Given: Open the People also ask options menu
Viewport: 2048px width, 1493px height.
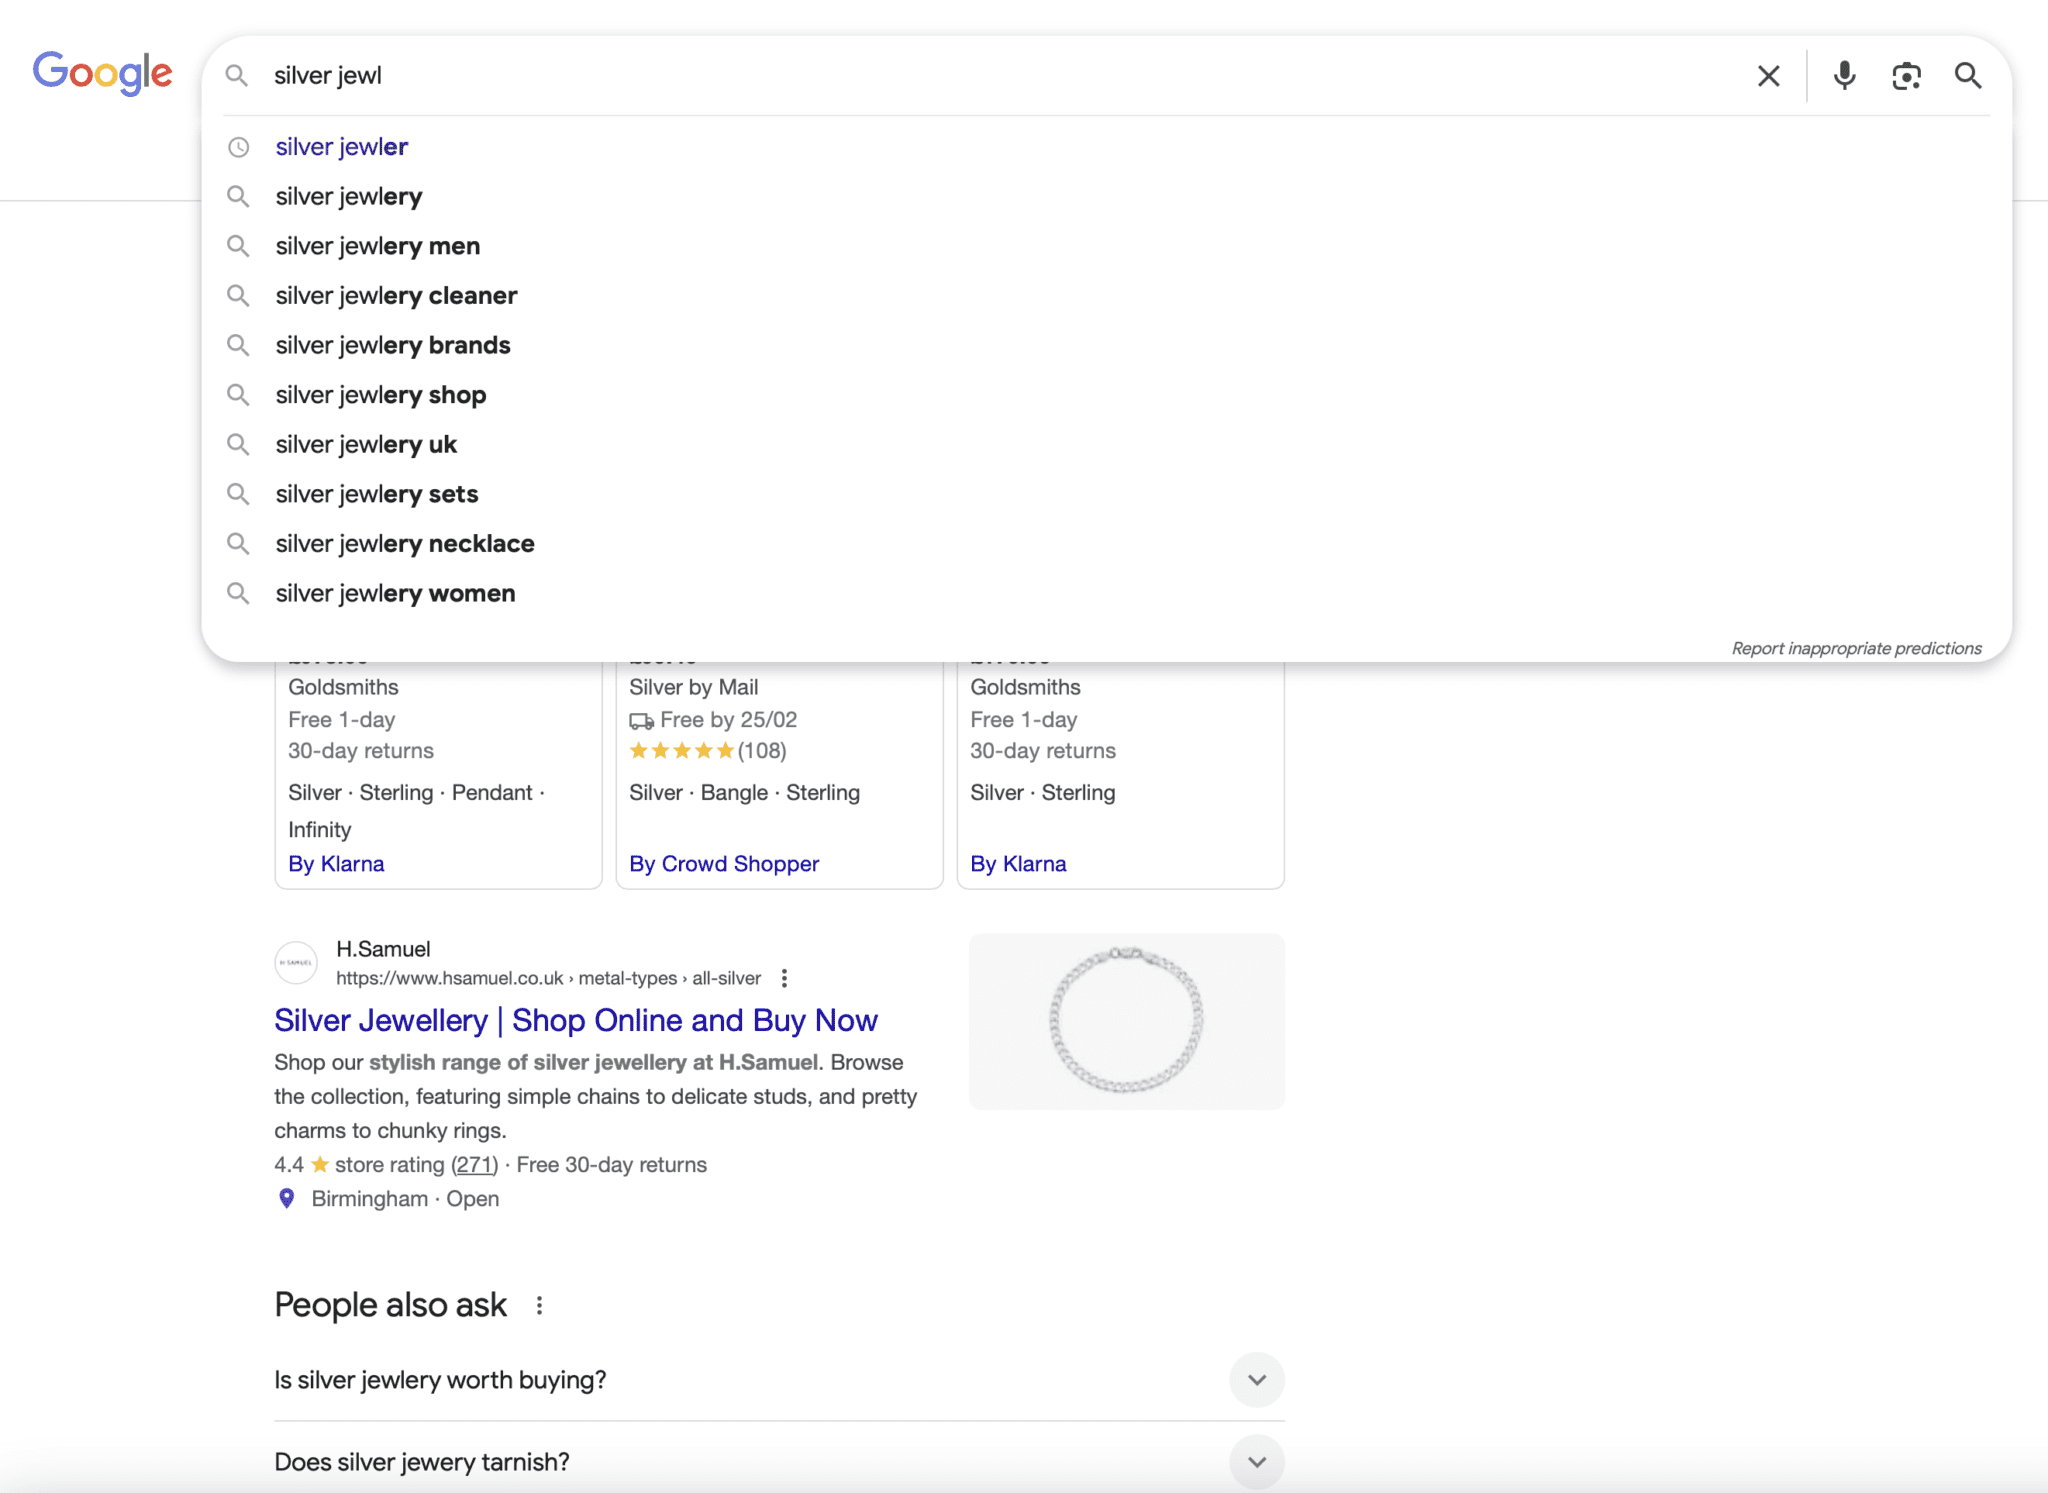Looking at the screenshot, I should coord(539,1304).
